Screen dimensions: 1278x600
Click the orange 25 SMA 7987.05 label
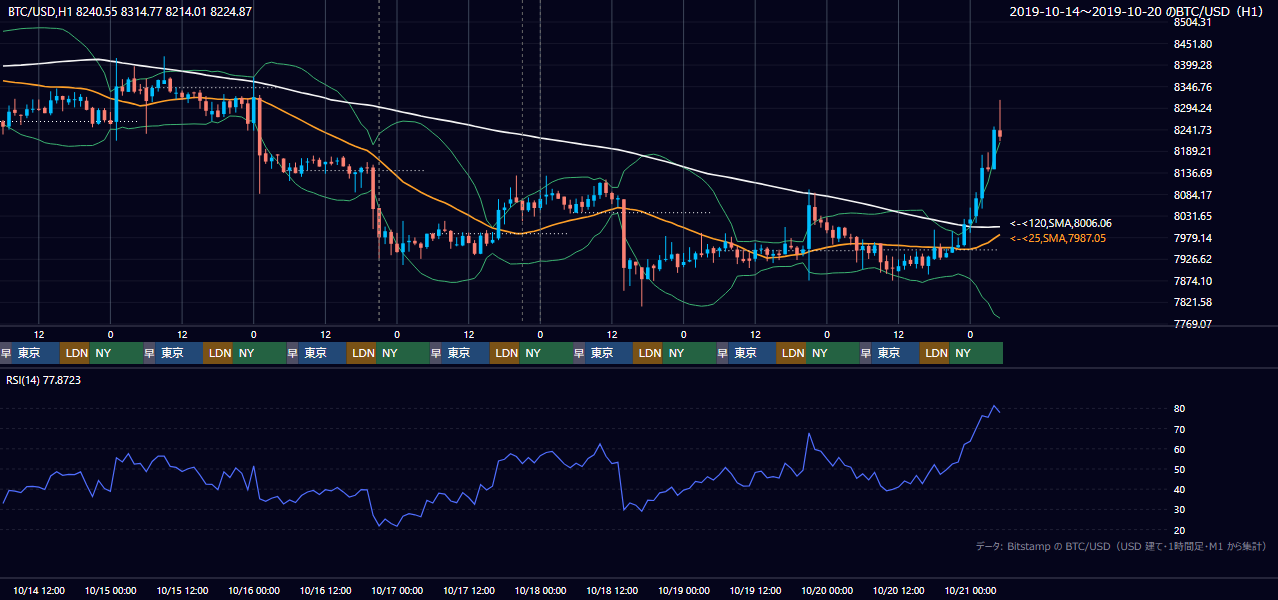(1058, 238)
